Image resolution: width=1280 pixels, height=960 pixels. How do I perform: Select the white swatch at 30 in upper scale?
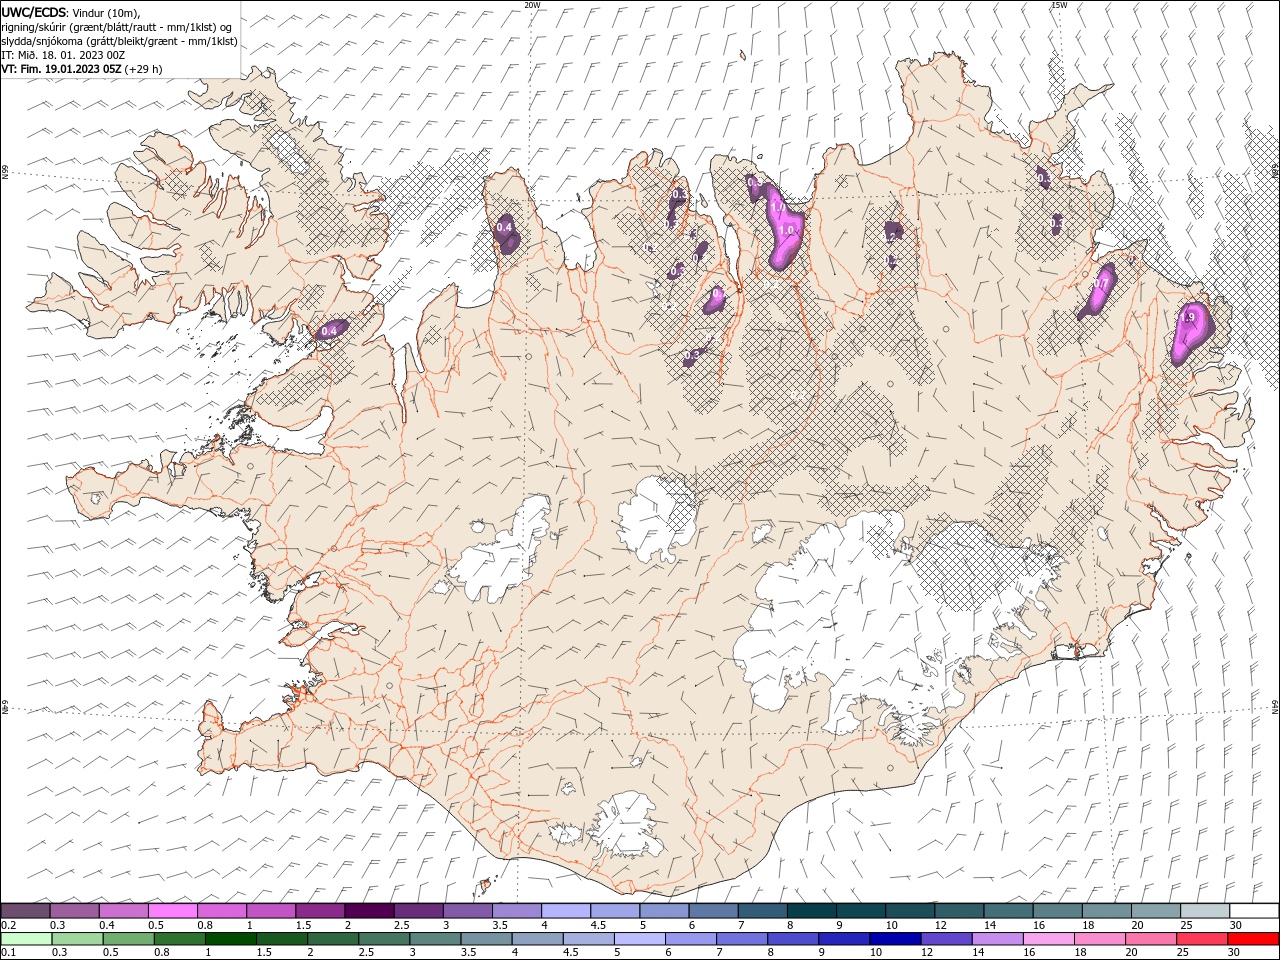click(1254, 911)
